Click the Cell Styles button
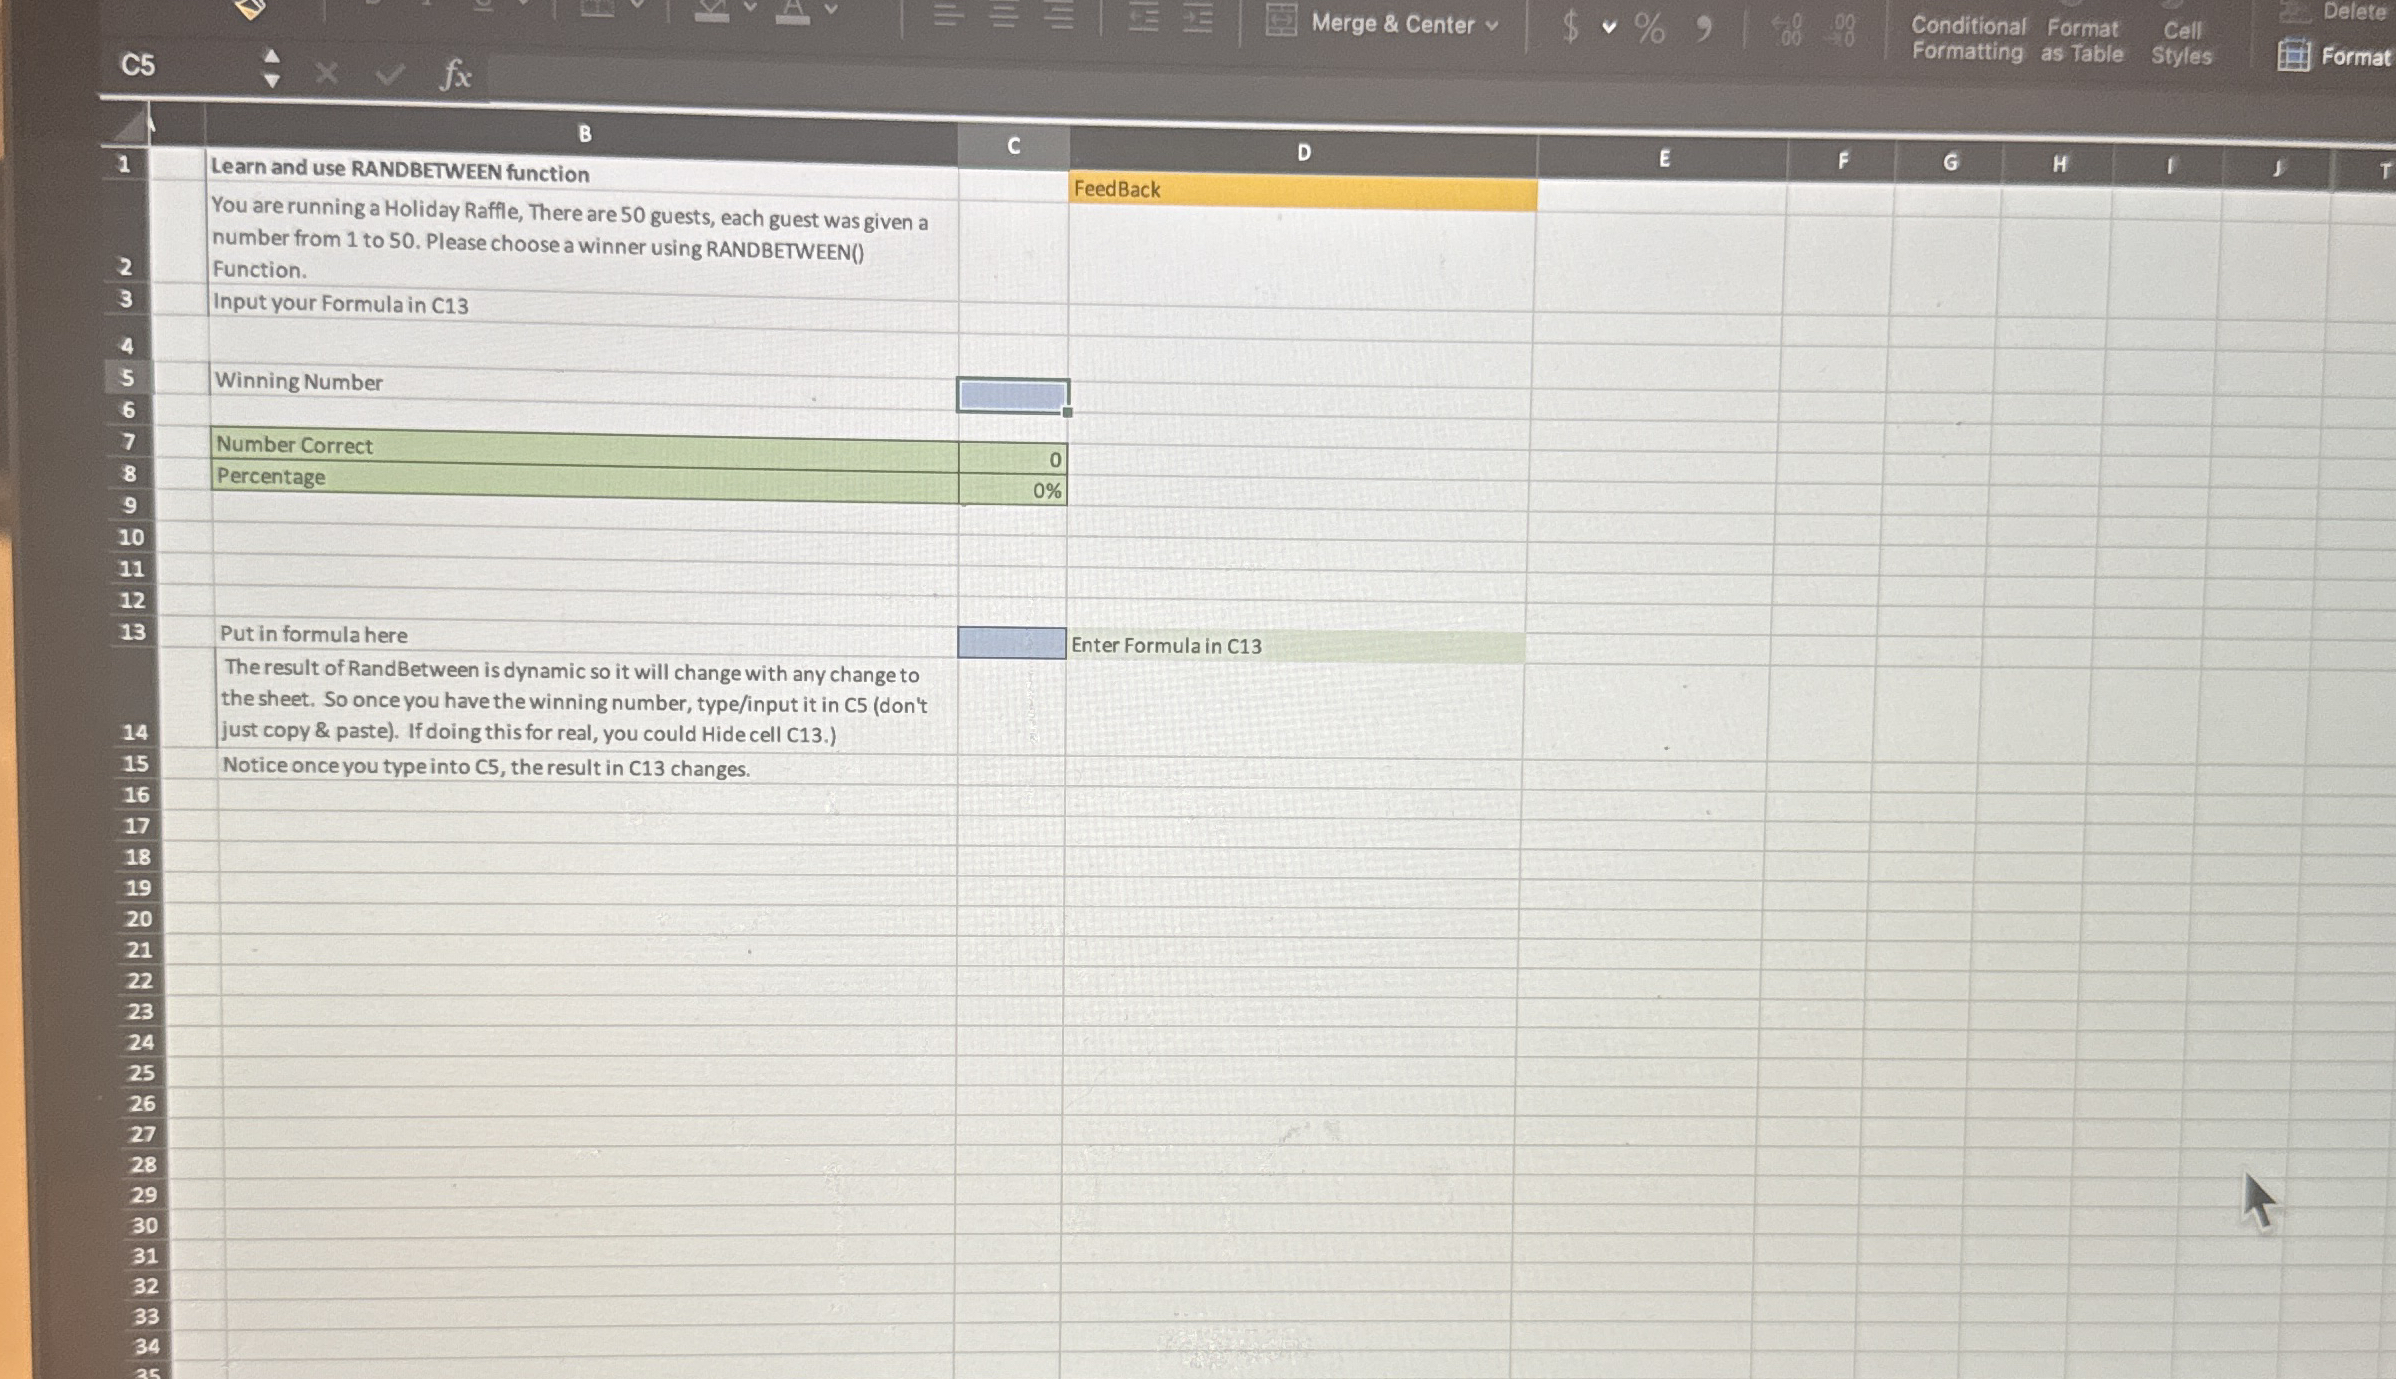Viewport: 2396px width, 1379px height. (2182, 43)
